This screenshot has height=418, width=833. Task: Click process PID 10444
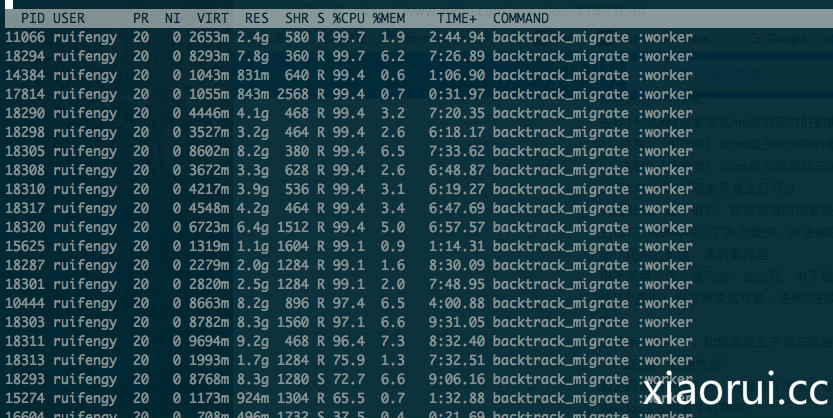click(x=25, y=303)
